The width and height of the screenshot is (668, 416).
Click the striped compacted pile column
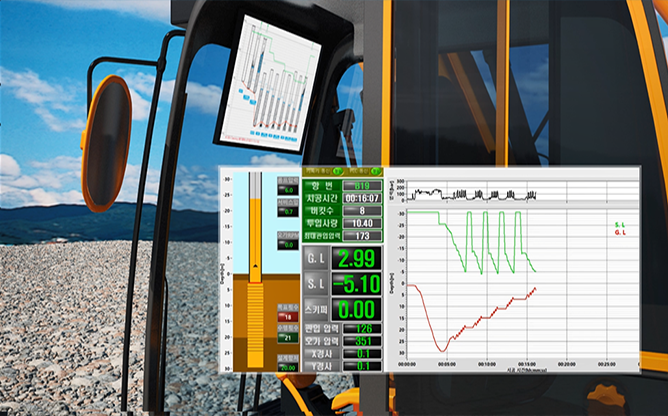255,326
